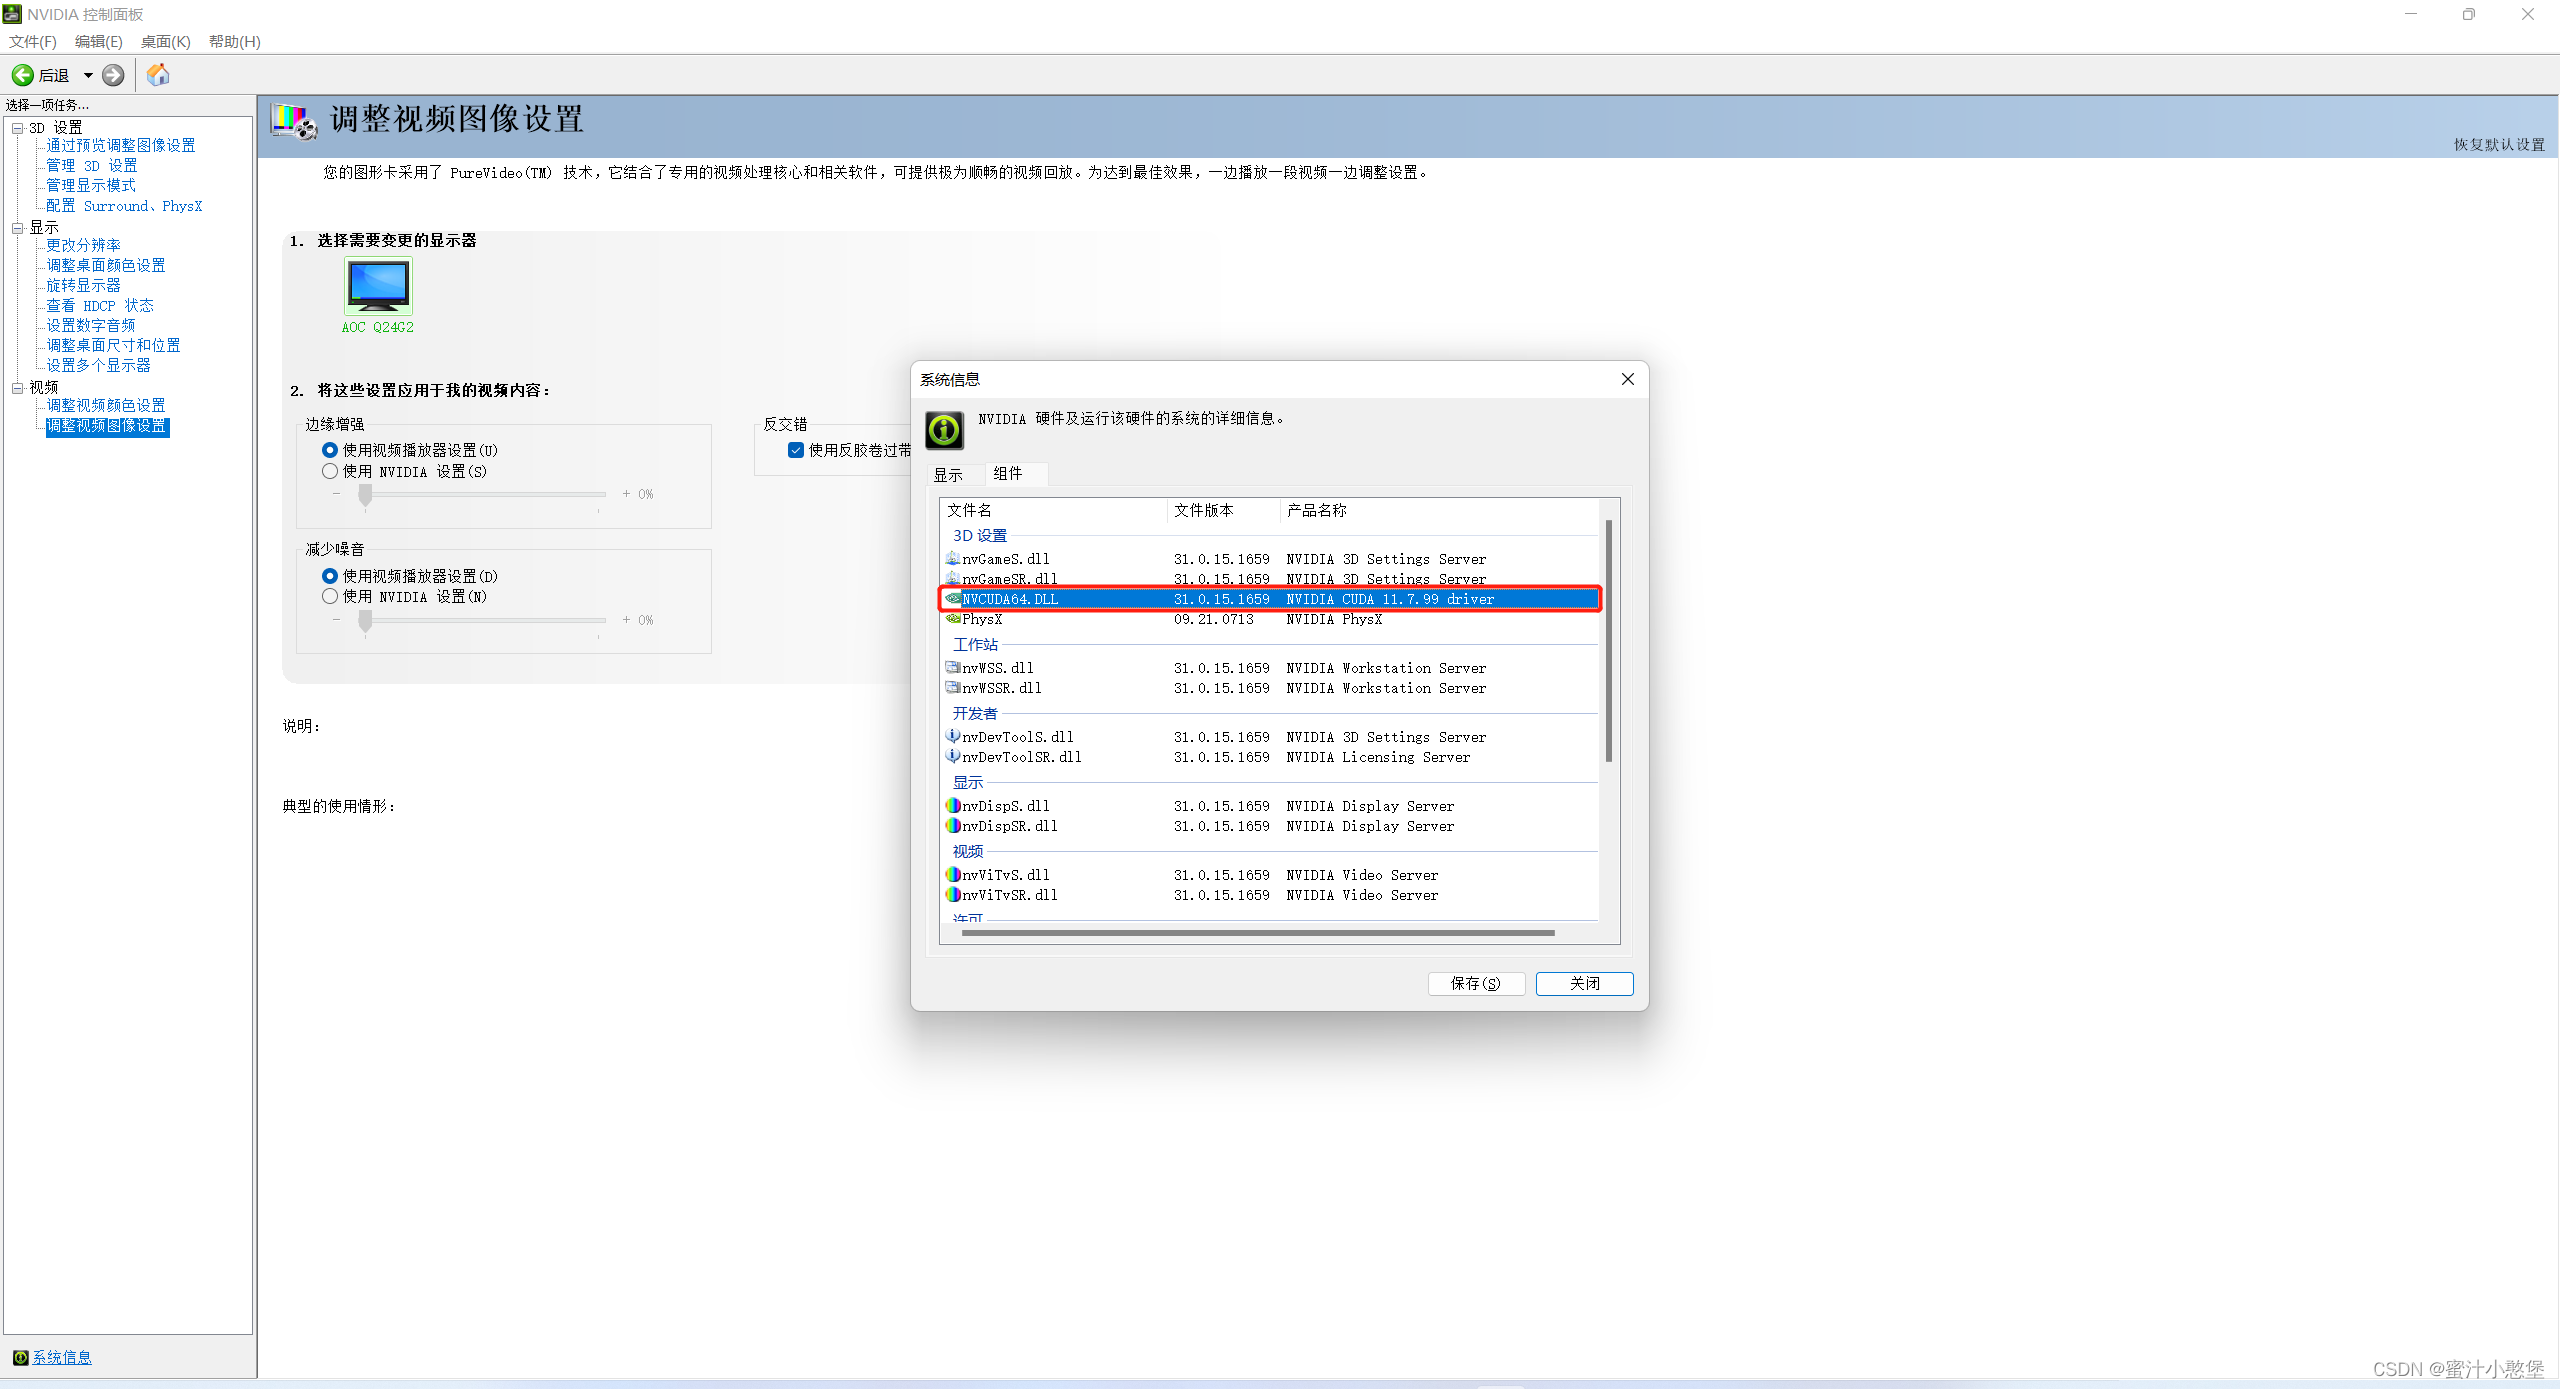Click the edge enhancement slider handle
Screen dimensions: 2560x1389
click(x=365, y=495)
